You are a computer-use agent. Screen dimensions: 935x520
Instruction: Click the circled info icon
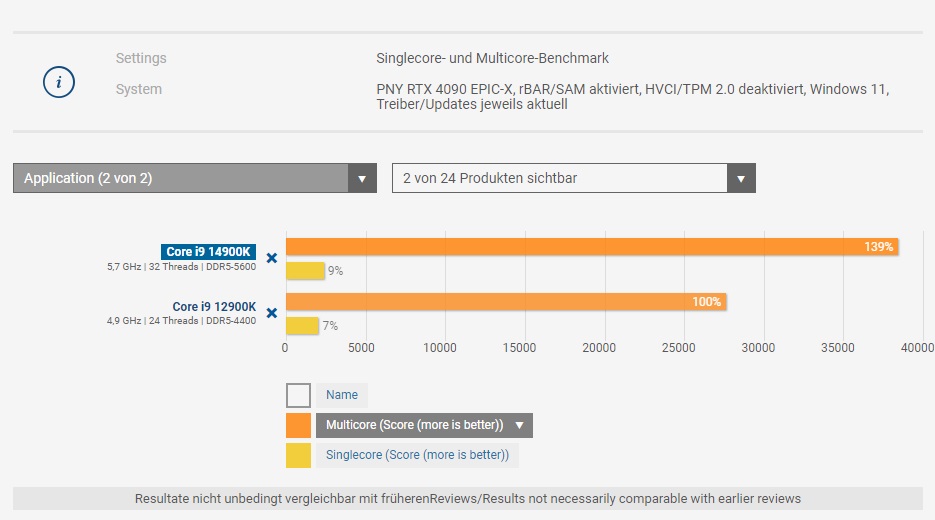[58, 82]
